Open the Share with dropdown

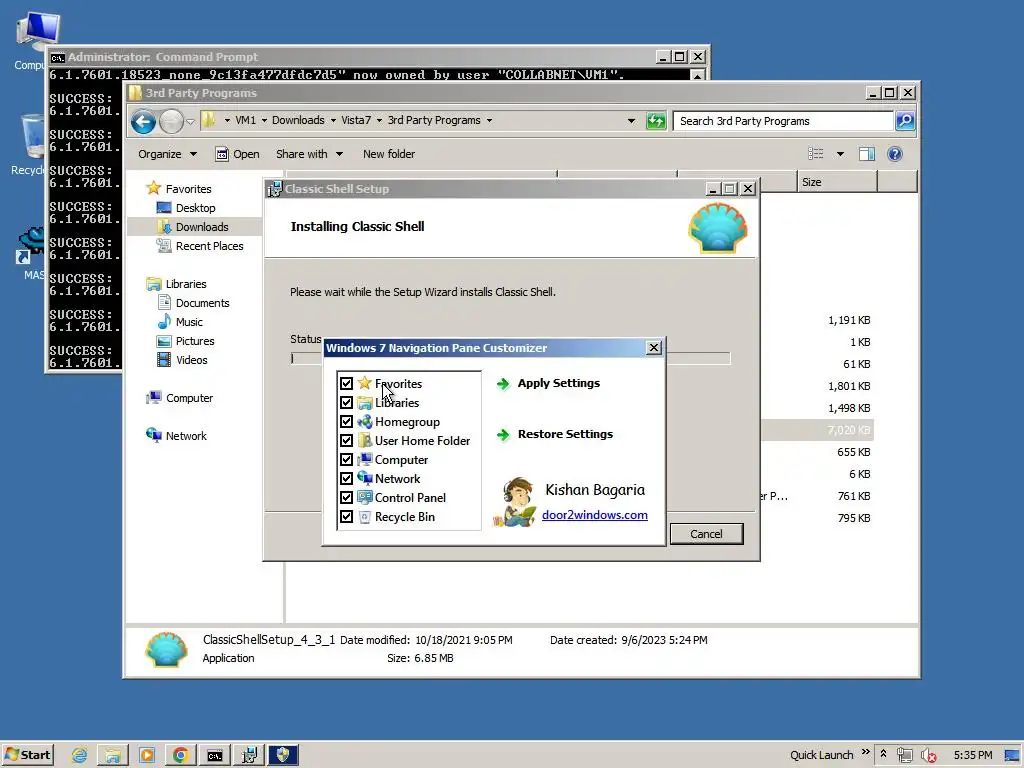(x=309, y=154)
